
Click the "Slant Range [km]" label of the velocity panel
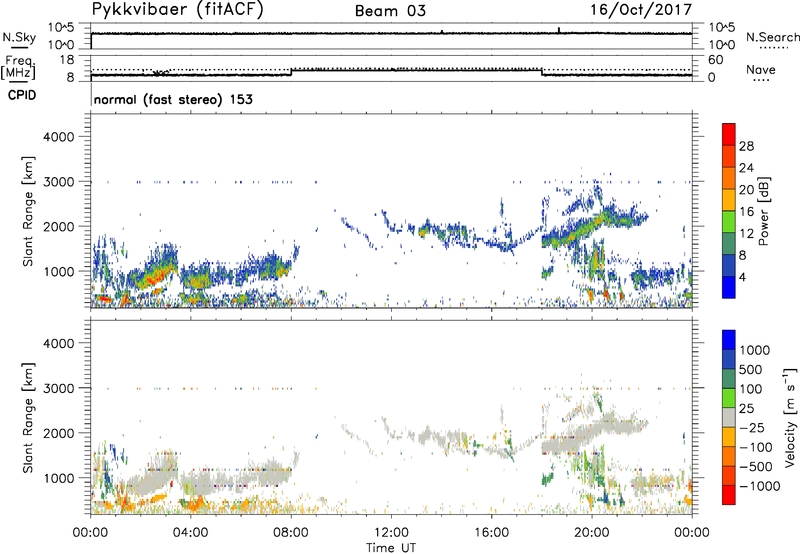pyautogui.click(x=28, y=418)
